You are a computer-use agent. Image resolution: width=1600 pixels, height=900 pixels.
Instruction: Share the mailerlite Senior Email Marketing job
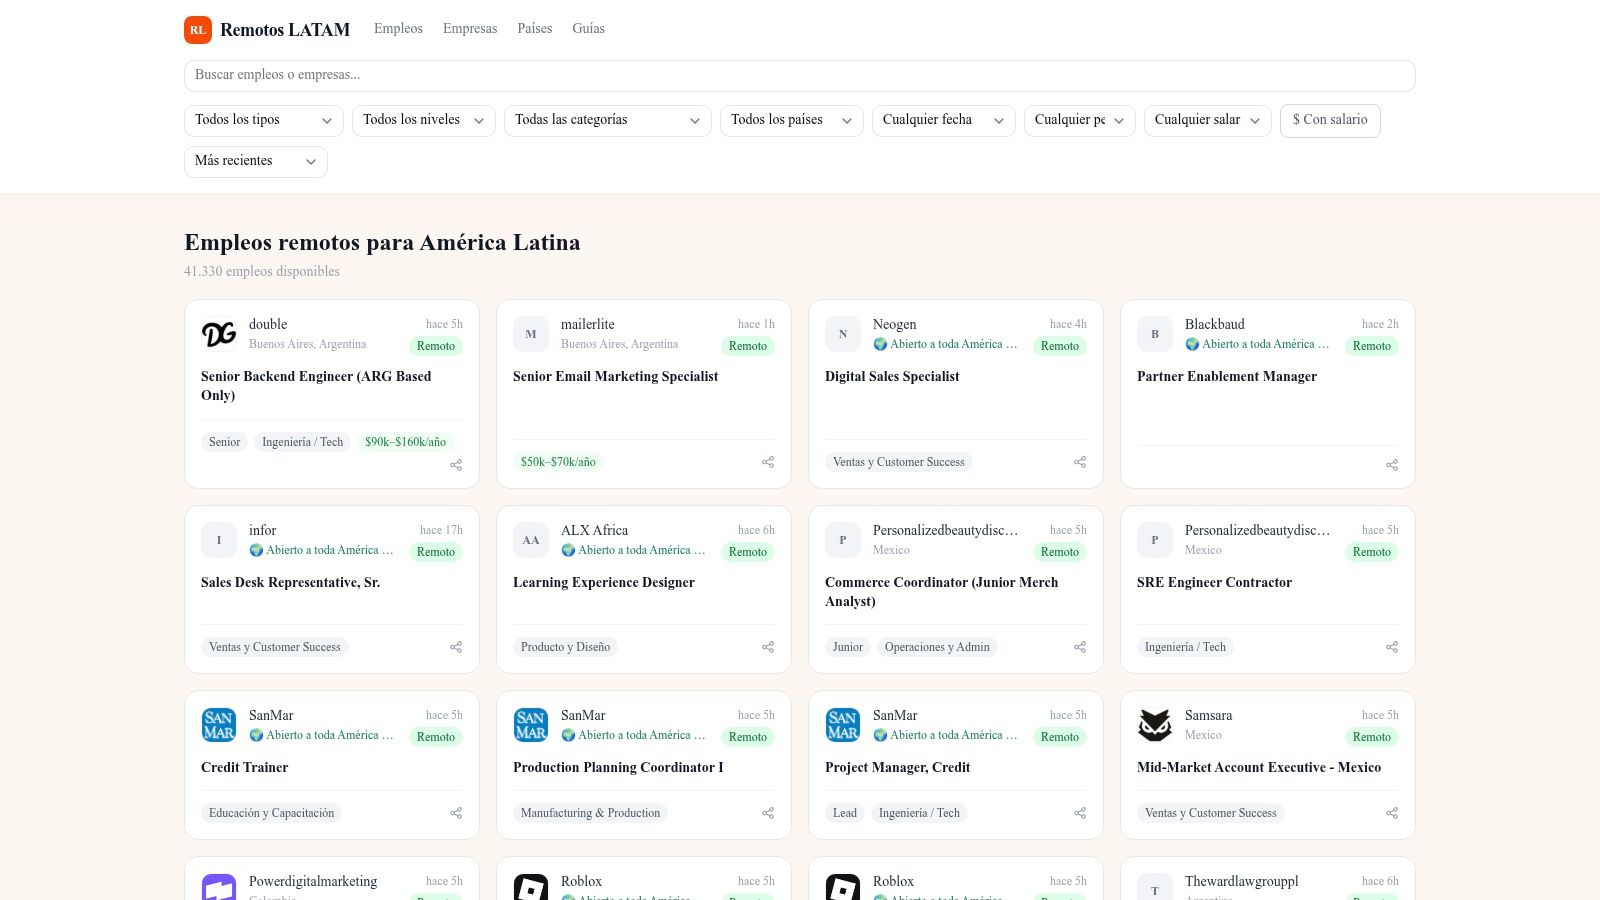(768, 462)
